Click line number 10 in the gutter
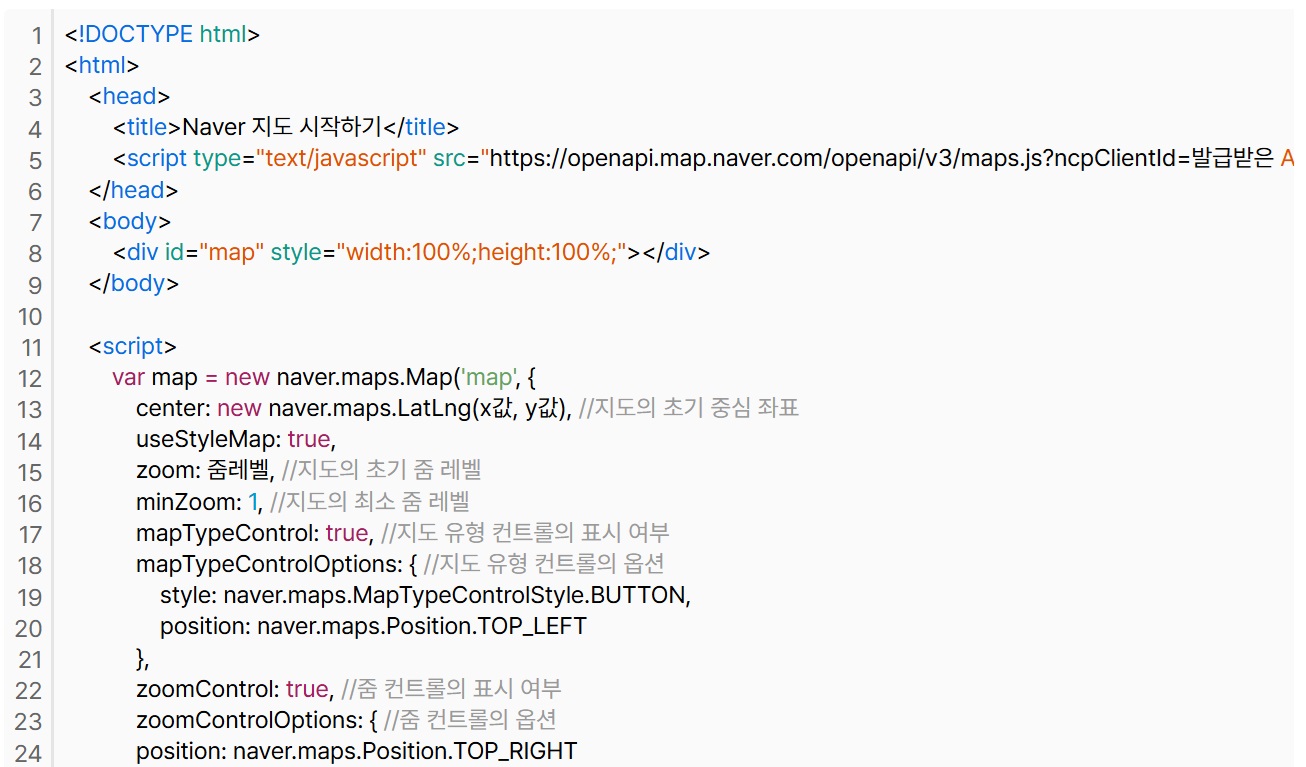This screenshot has height=767, width=1306. tap(30, 316)
